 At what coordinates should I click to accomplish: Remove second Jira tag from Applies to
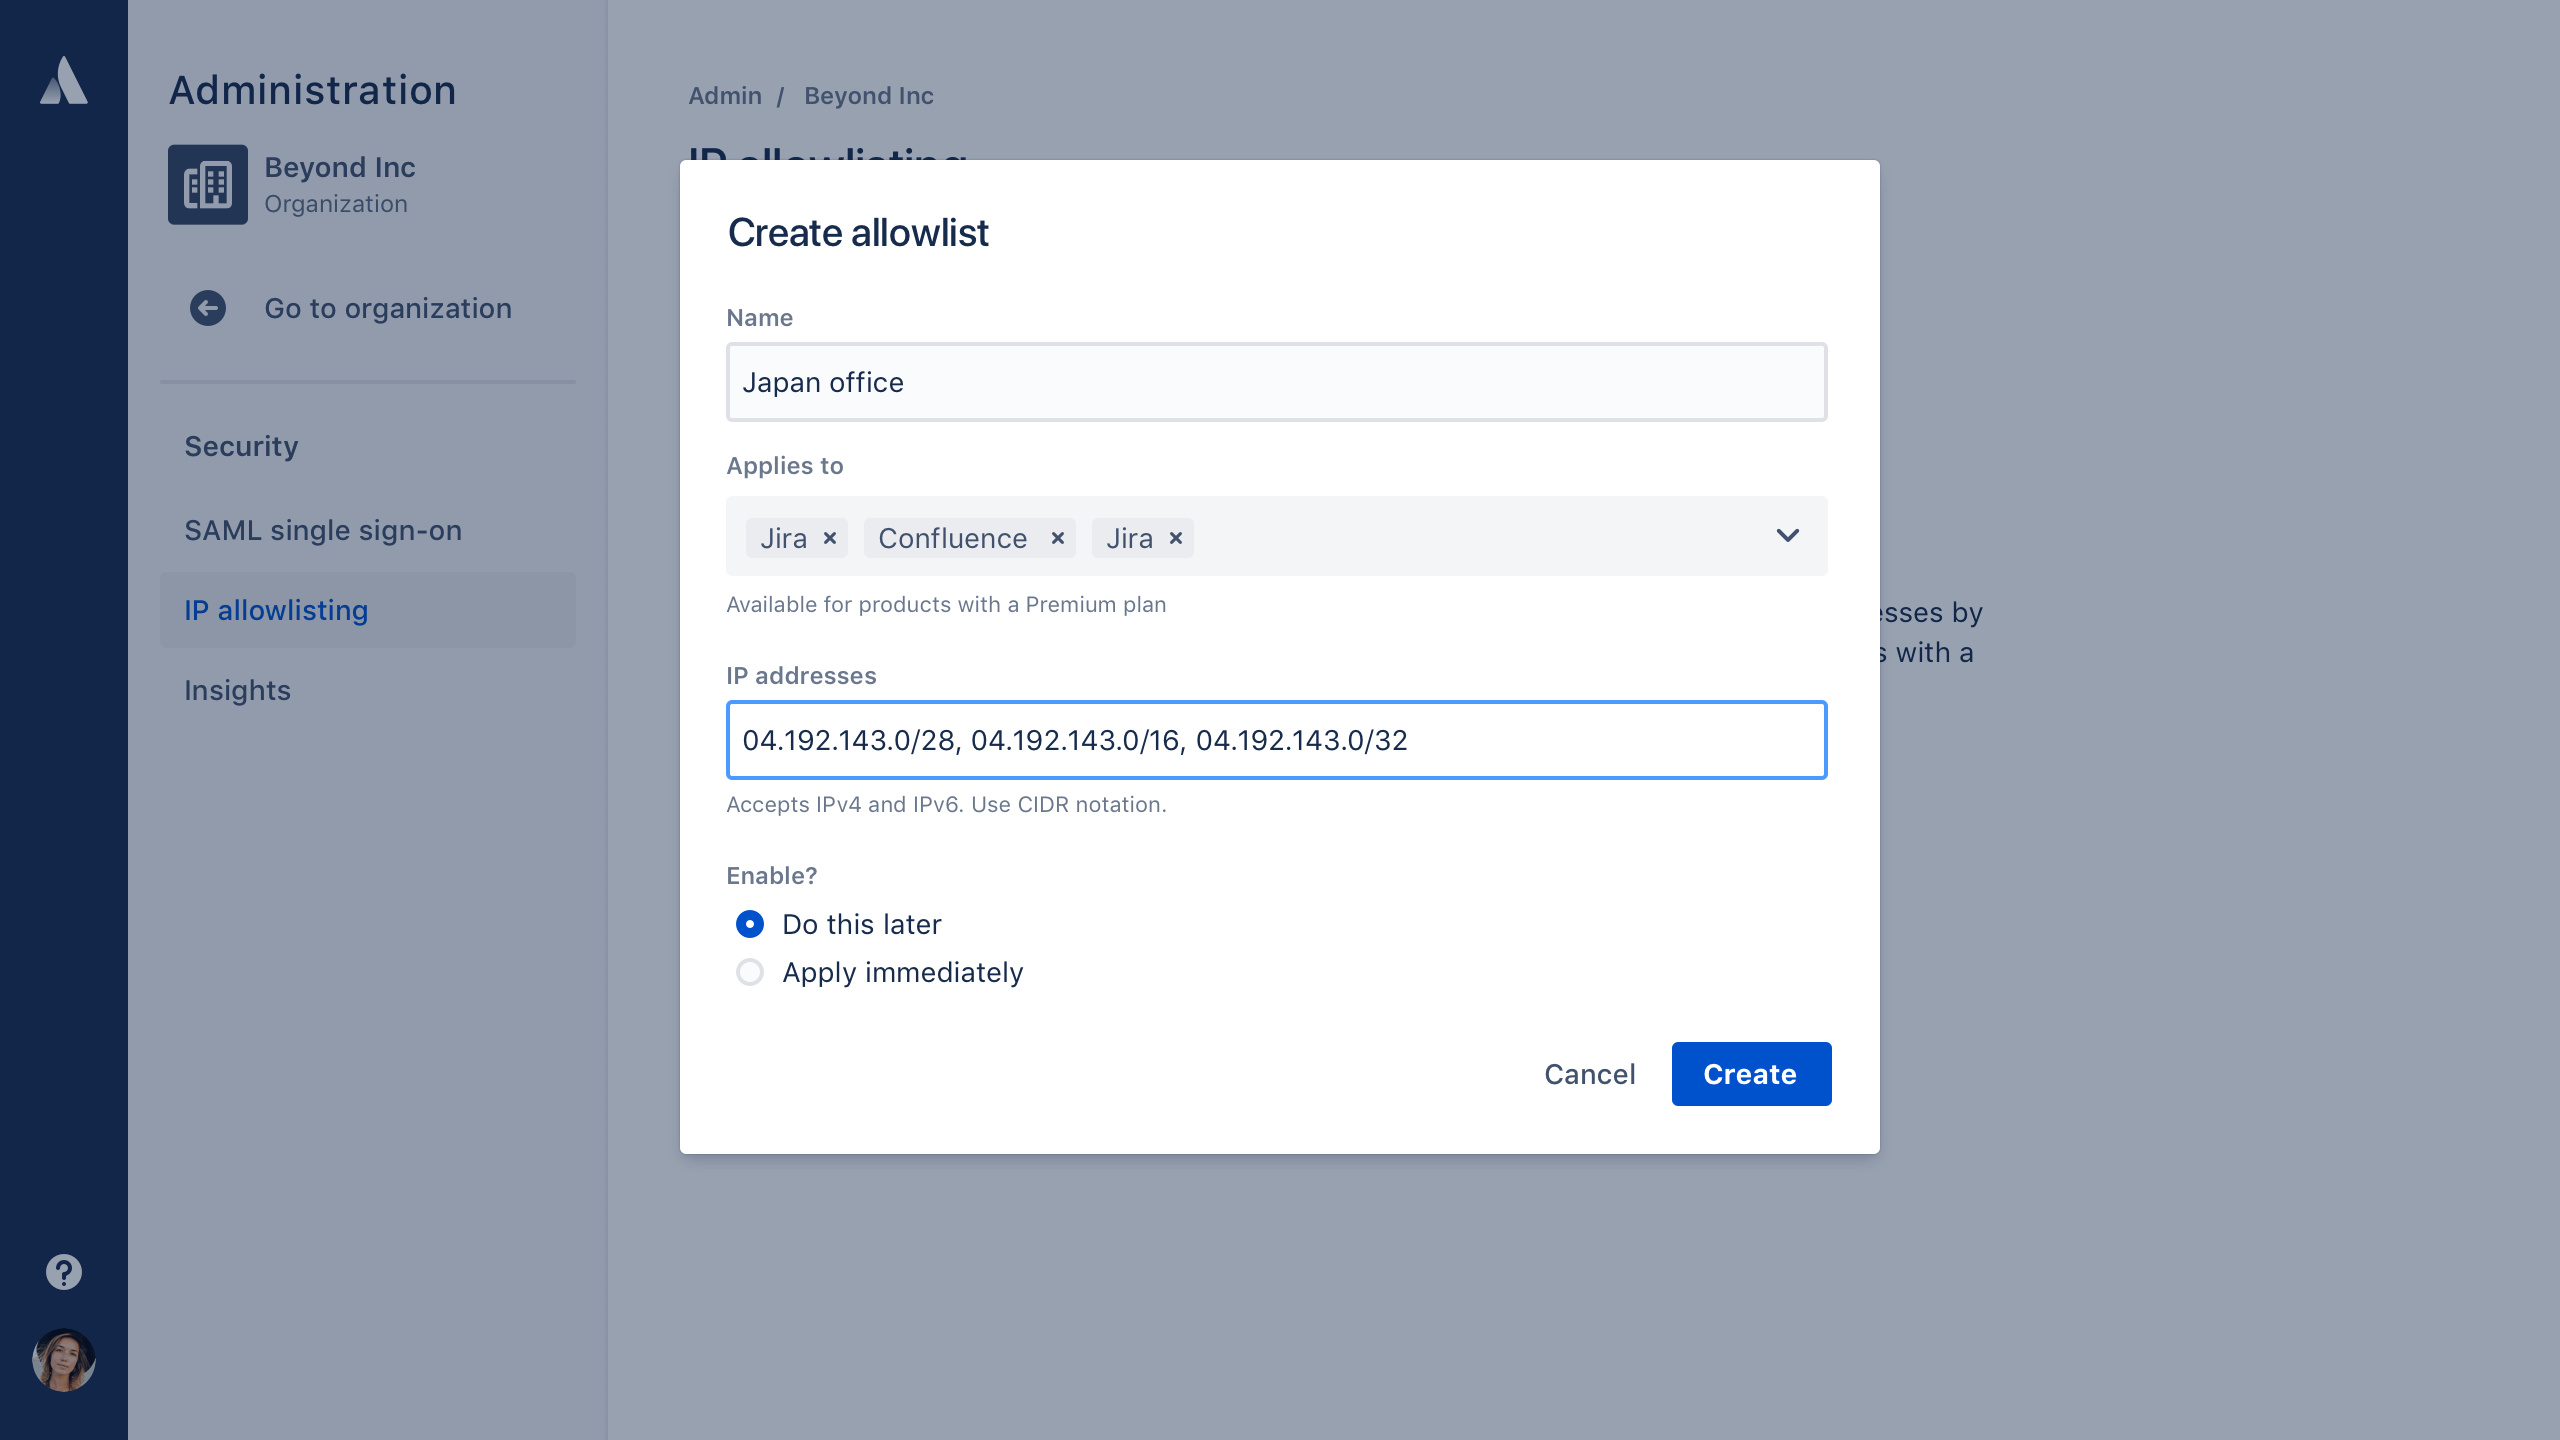1175,538
